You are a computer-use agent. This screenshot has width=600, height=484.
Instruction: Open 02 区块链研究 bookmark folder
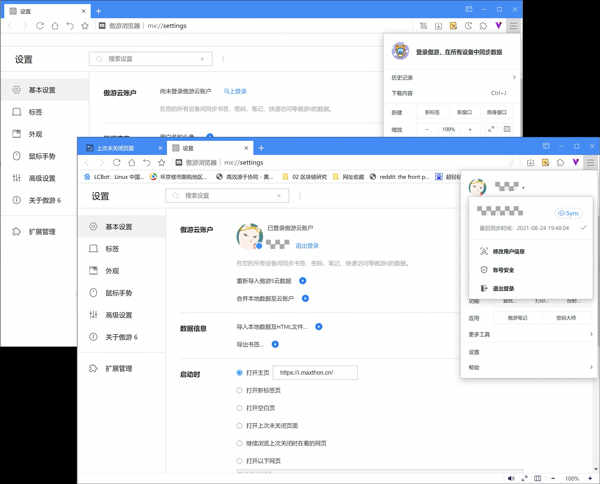click(x=305, y=177)
